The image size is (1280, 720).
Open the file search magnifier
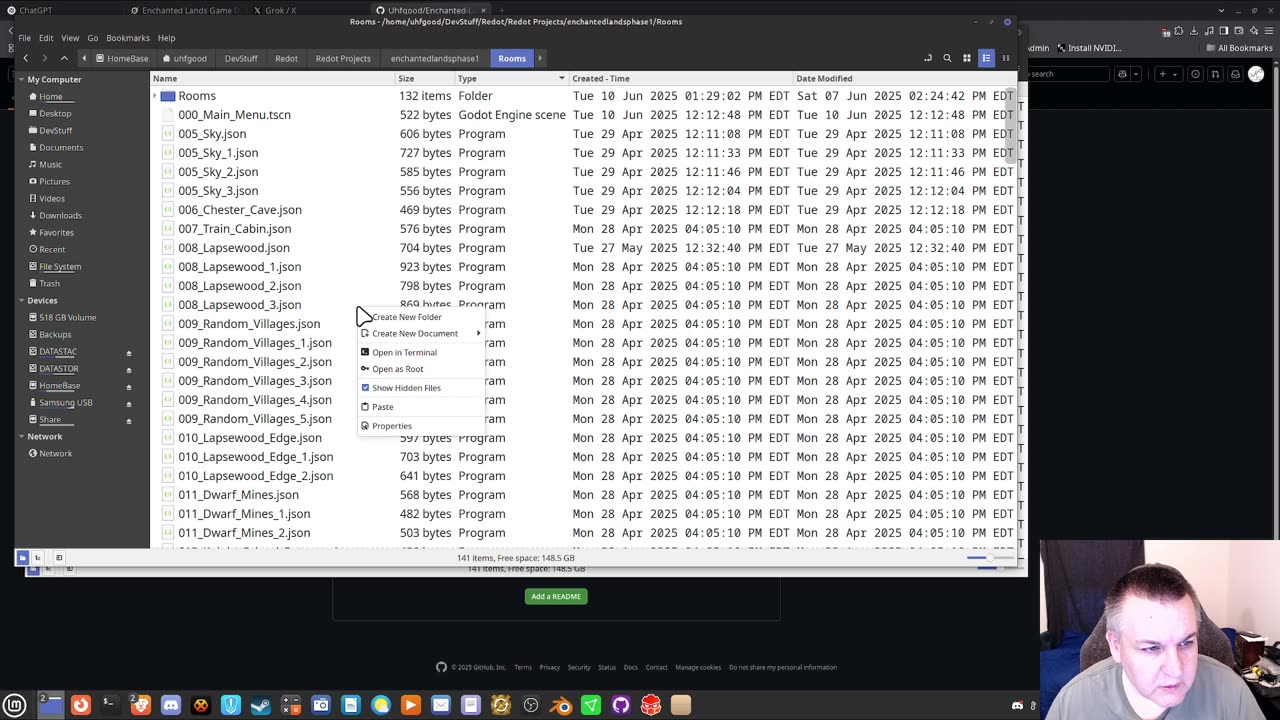pyautogui.click(x=947, y=58)
